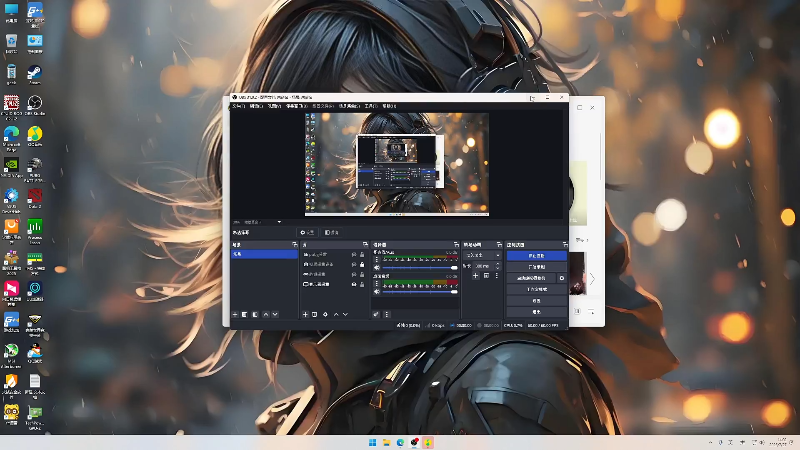Image resolution: width=800 pixels, height=450 pixels.
Task: Move the scene up in Scenes dock
Action: (x=265, y=315)
